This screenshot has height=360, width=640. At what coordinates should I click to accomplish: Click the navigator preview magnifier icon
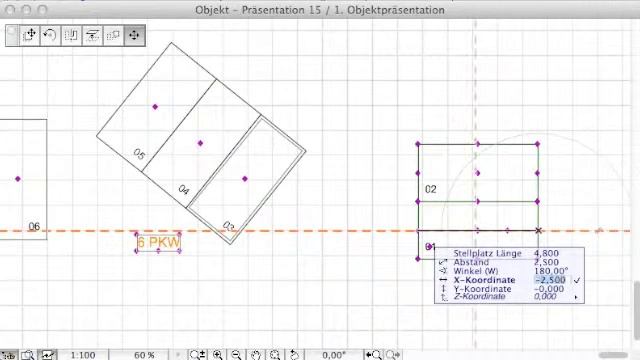click(28, 356)
